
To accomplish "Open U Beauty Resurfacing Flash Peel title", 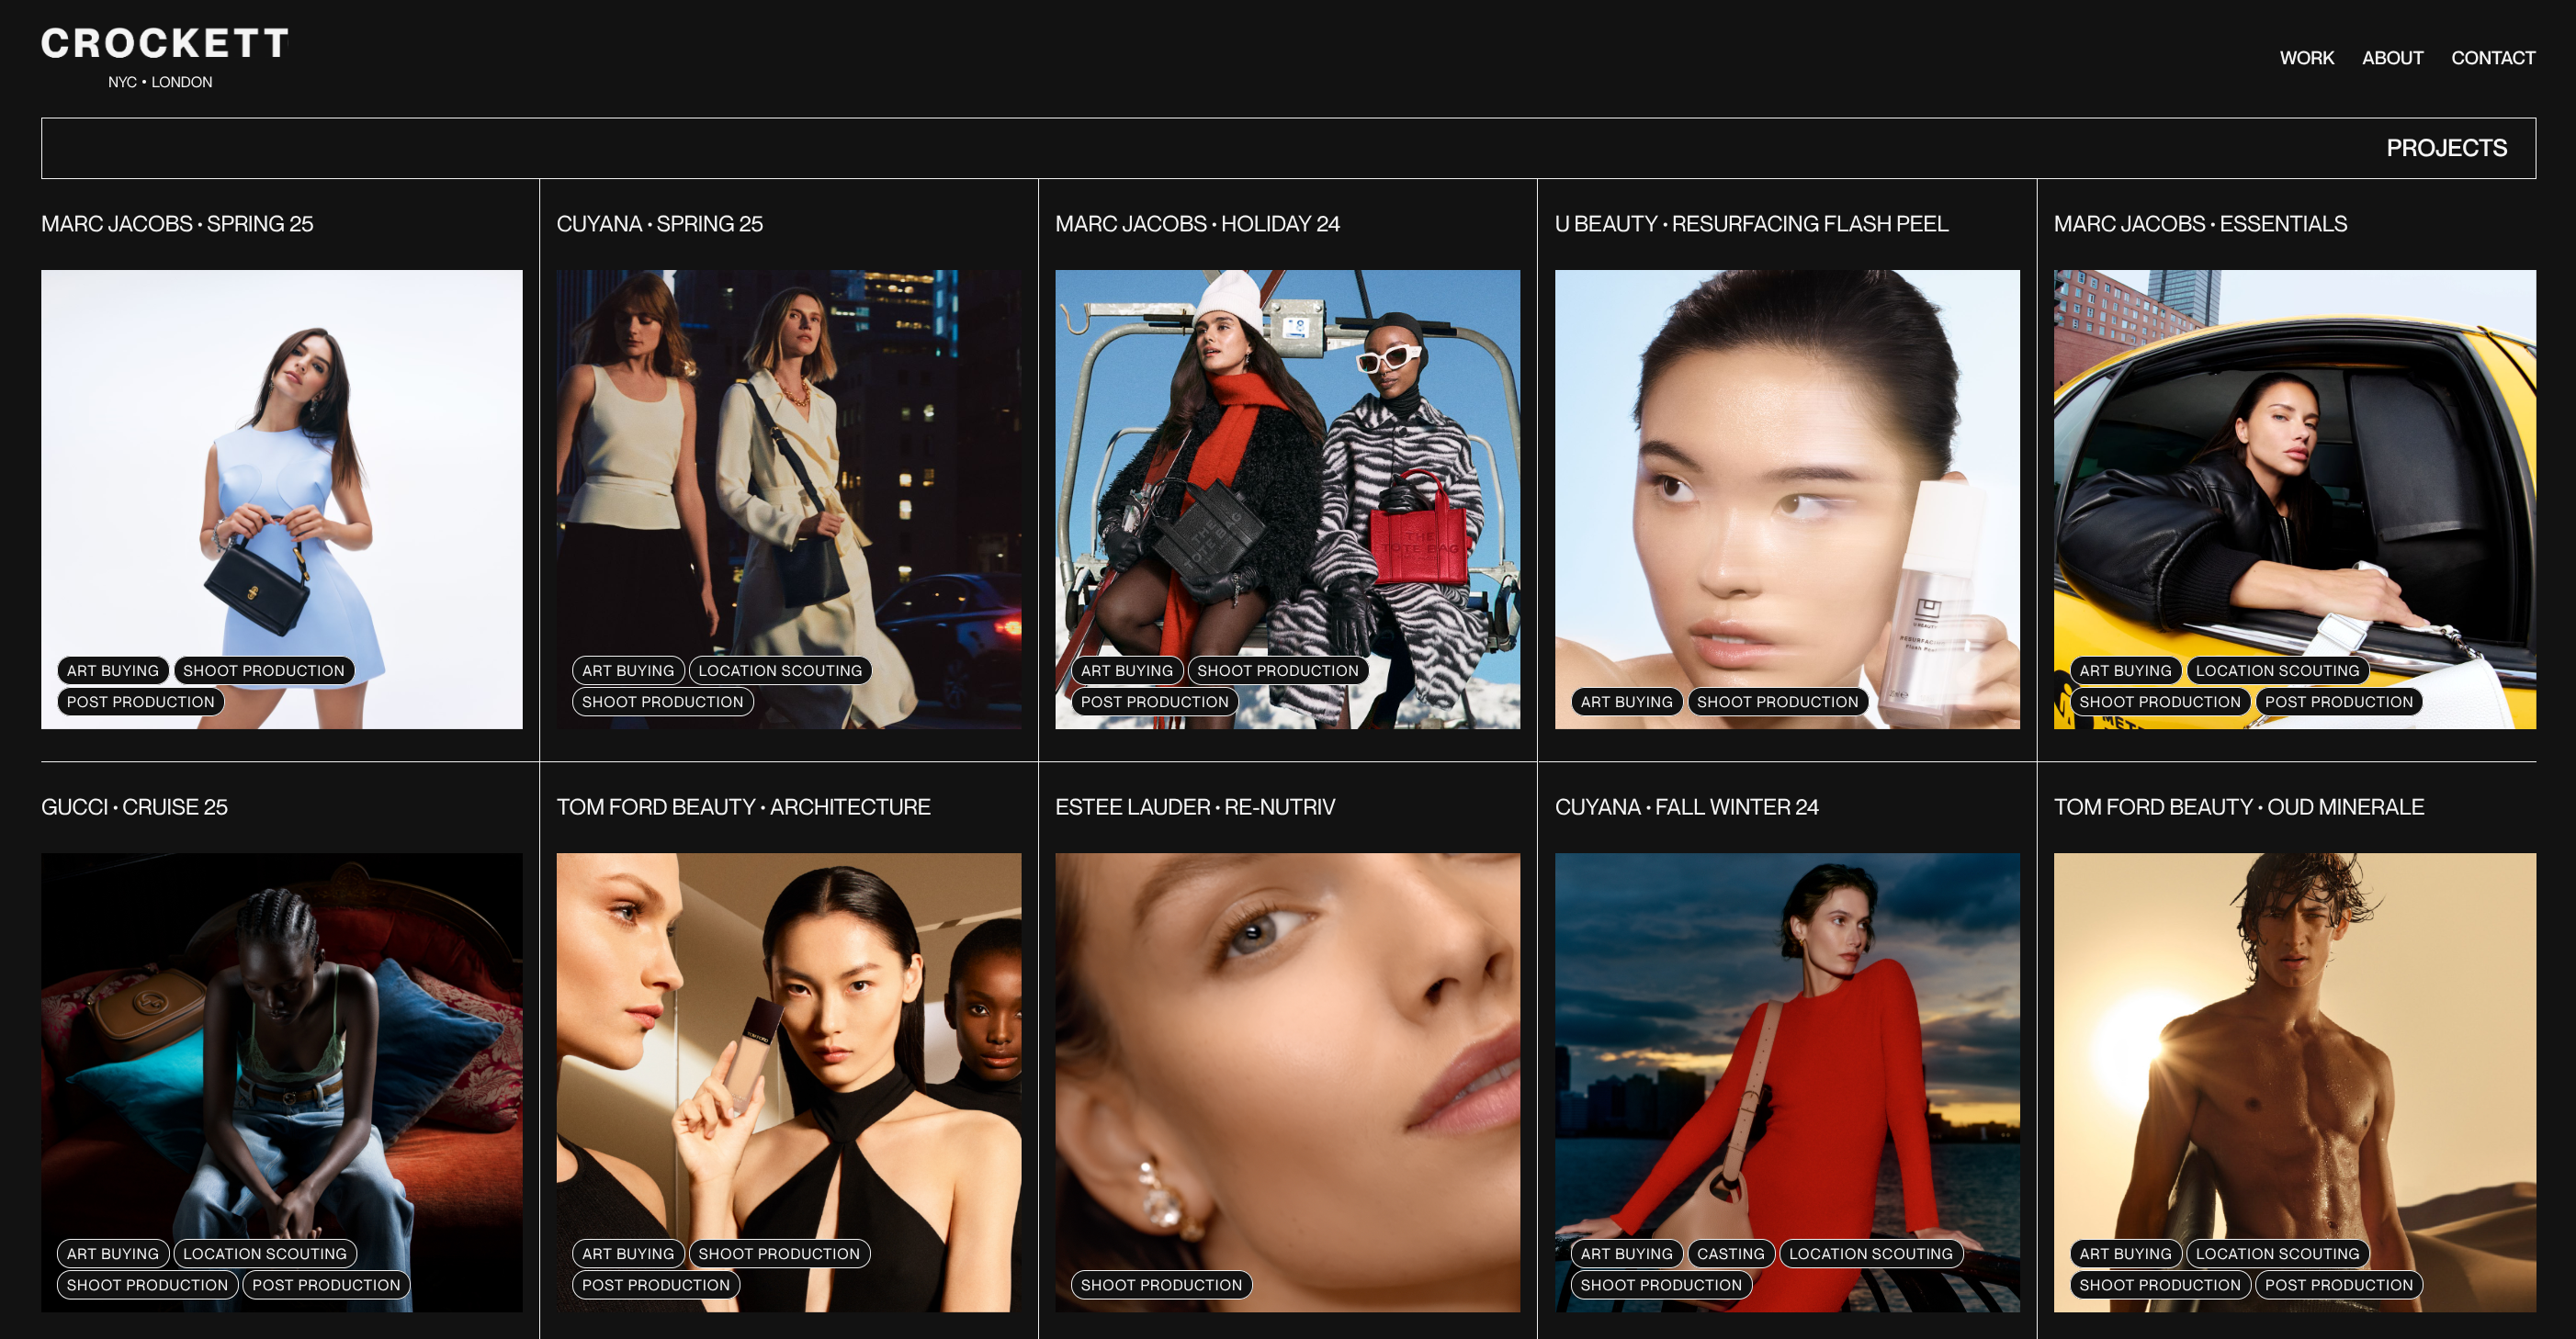I will (x=1751, y=224).
